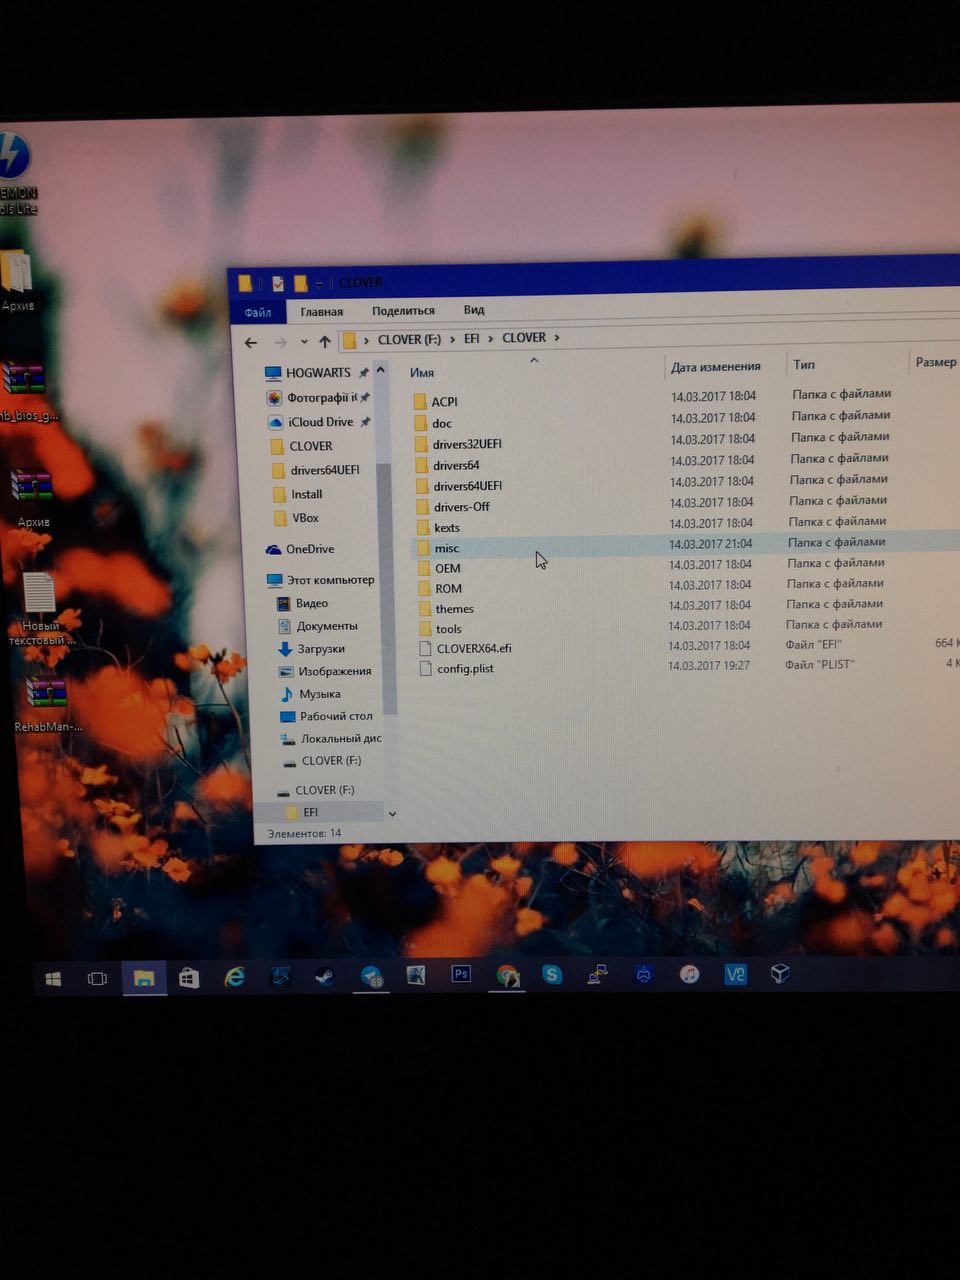The height and width of the screenshot is (1280, 960).
Task: Select the drivers64 folder name
Action: click(x=456, y=465)
